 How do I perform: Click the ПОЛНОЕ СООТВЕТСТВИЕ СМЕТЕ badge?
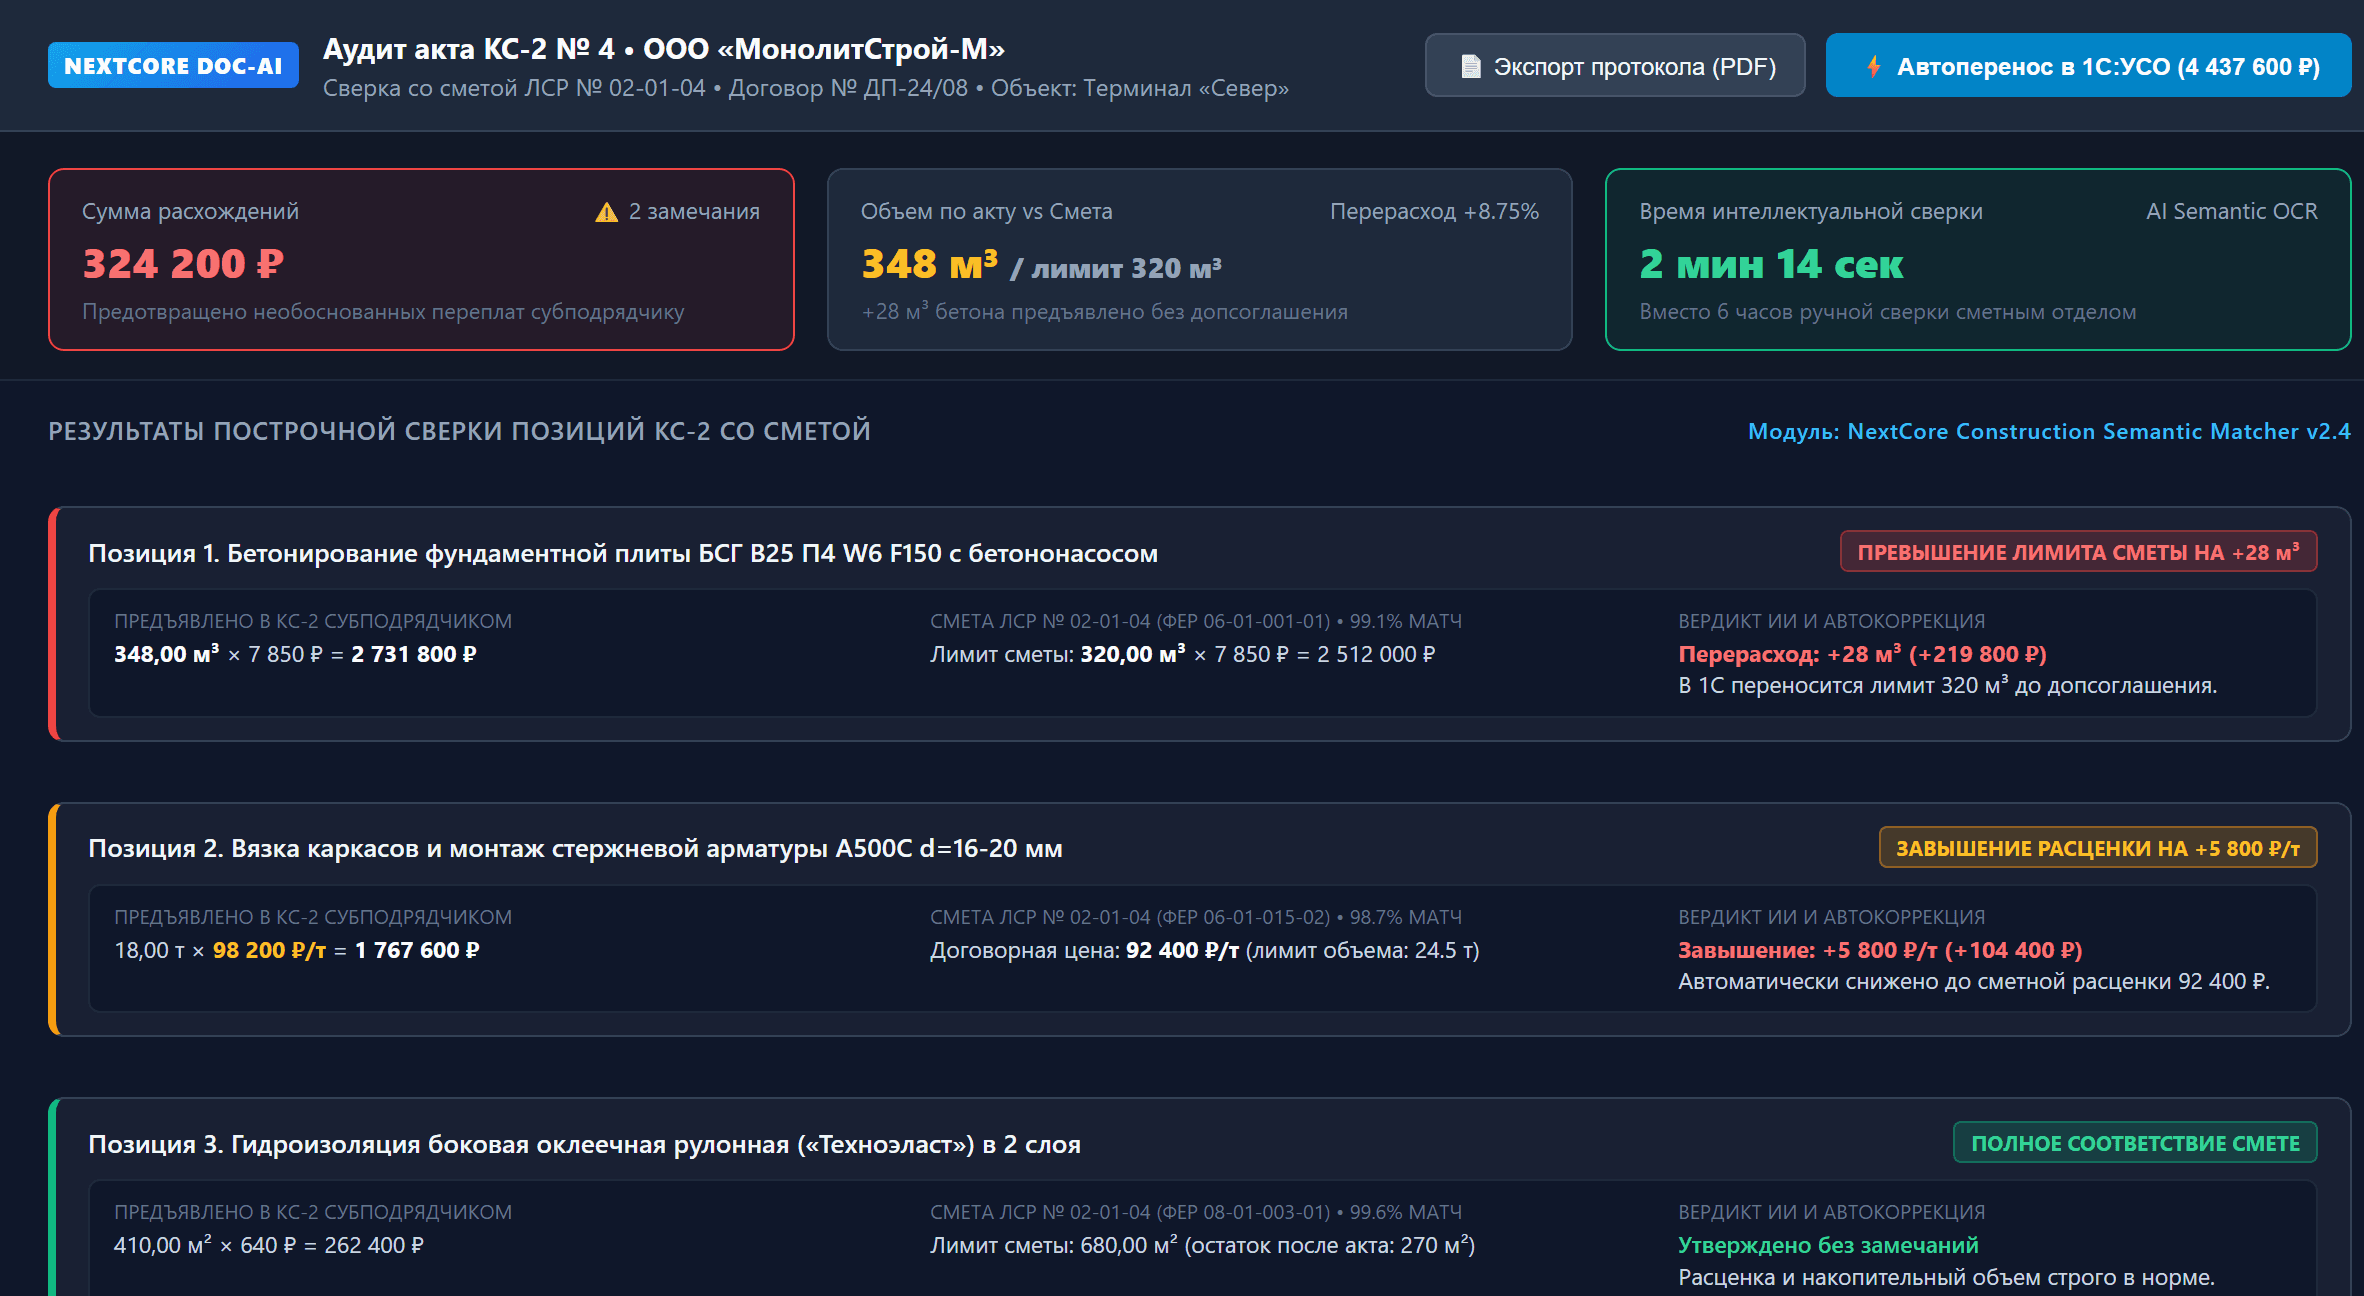click(x=2135, y=1143)
